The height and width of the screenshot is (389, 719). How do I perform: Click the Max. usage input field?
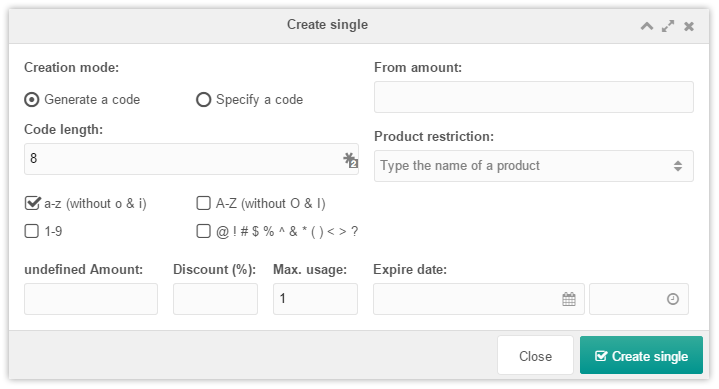[x=315, y=299]
